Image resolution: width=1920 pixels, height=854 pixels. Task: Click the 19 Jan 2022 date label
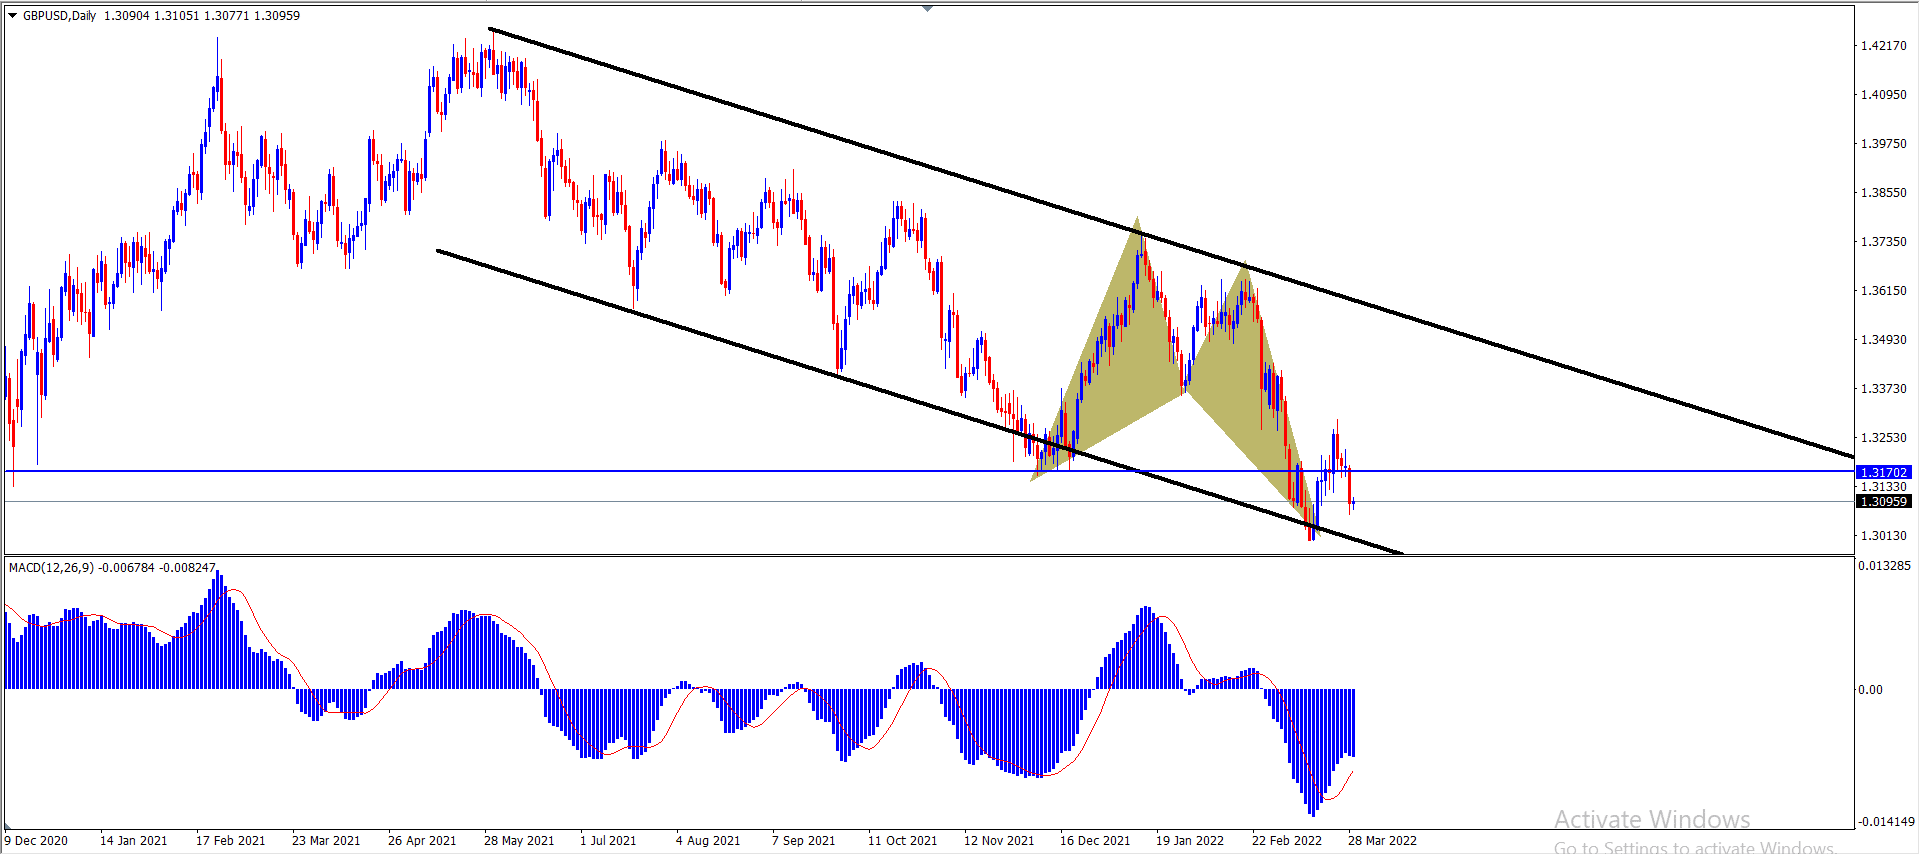click(x=1190, y=840)
